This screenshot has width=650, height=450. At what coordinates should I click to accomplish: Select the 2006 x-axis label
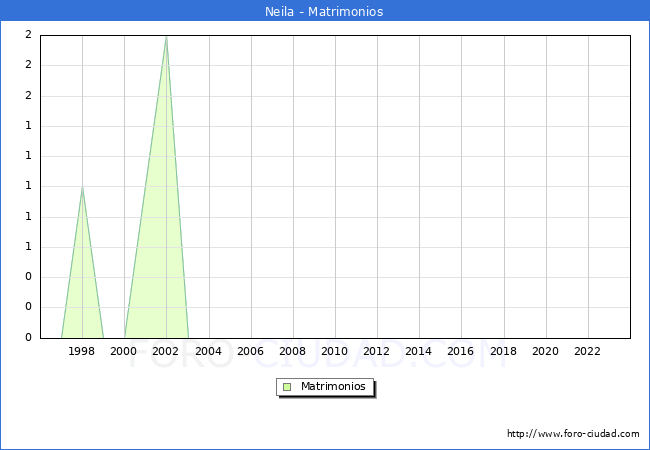[250, 351]
